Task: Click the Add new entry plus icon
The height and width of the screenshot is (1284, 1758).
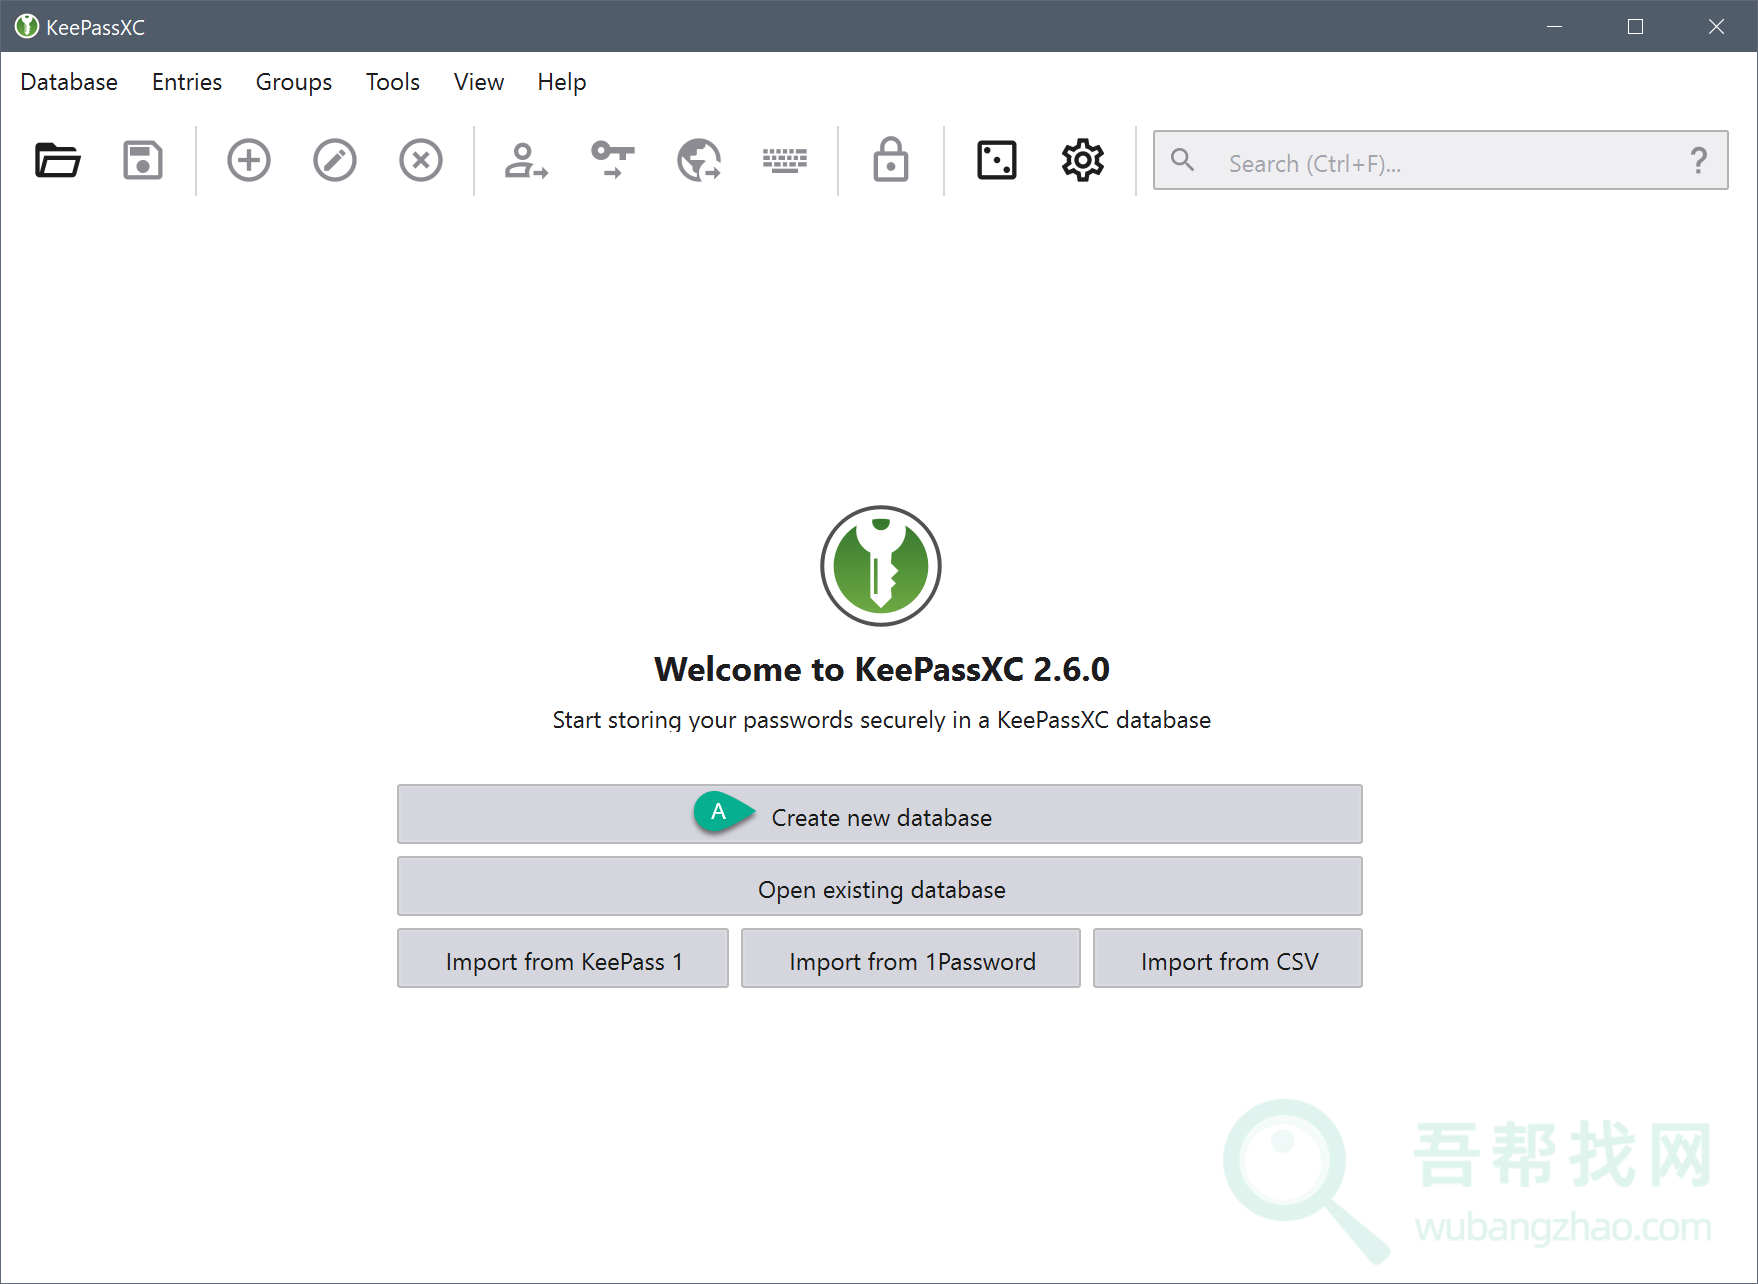Action: coord(249,160)
